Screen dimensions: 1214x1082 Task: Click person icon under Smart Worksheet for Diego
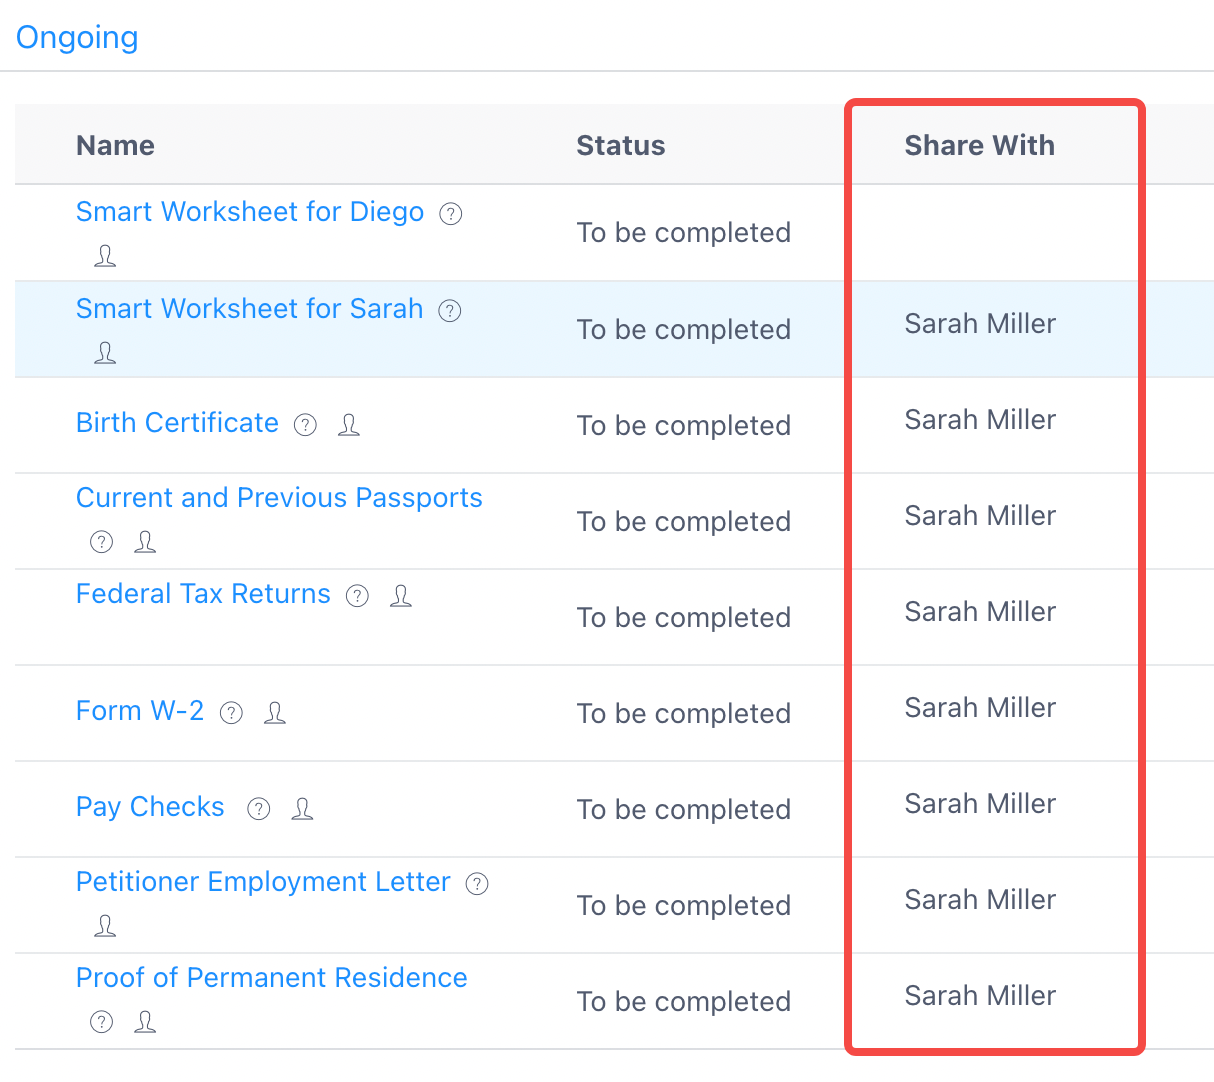[x=105, y=256]
